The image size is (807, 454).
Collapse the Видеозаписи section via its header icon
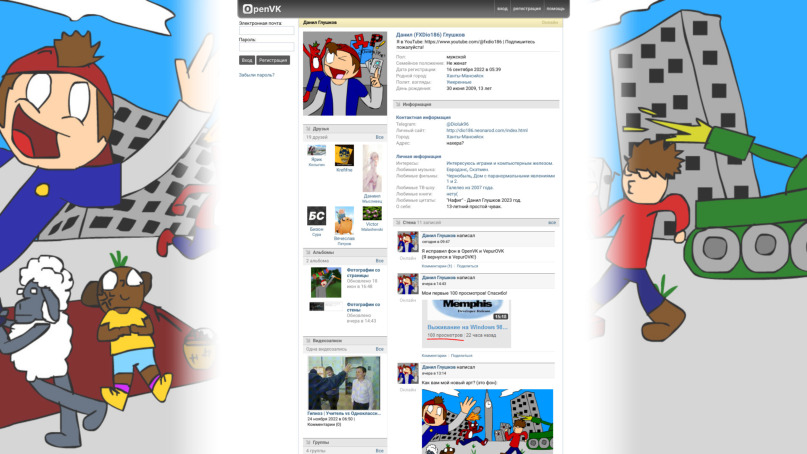[308, 341]
